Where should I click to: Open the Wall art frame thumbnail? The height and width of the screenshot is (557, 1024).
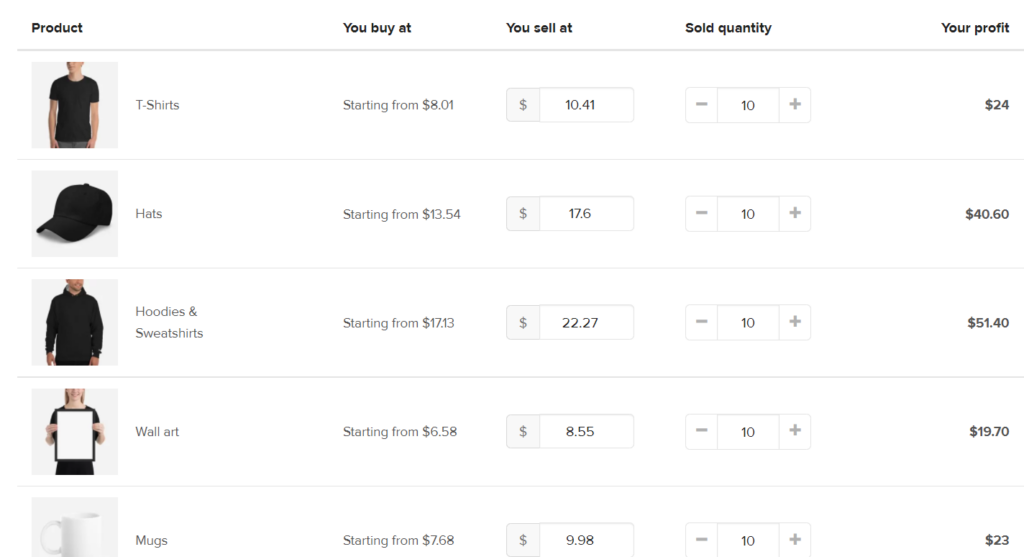click(74, 432)
